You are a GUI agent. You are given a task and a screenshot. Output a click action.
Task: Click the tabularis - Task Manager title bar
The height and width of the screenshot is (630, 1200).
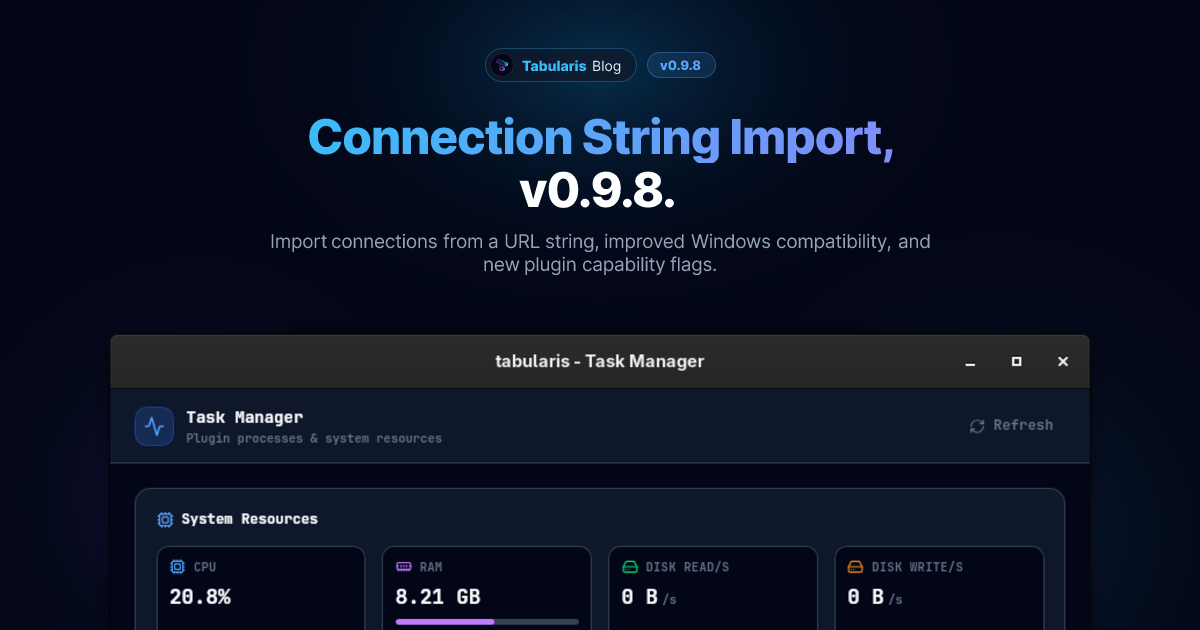[600, 361]
